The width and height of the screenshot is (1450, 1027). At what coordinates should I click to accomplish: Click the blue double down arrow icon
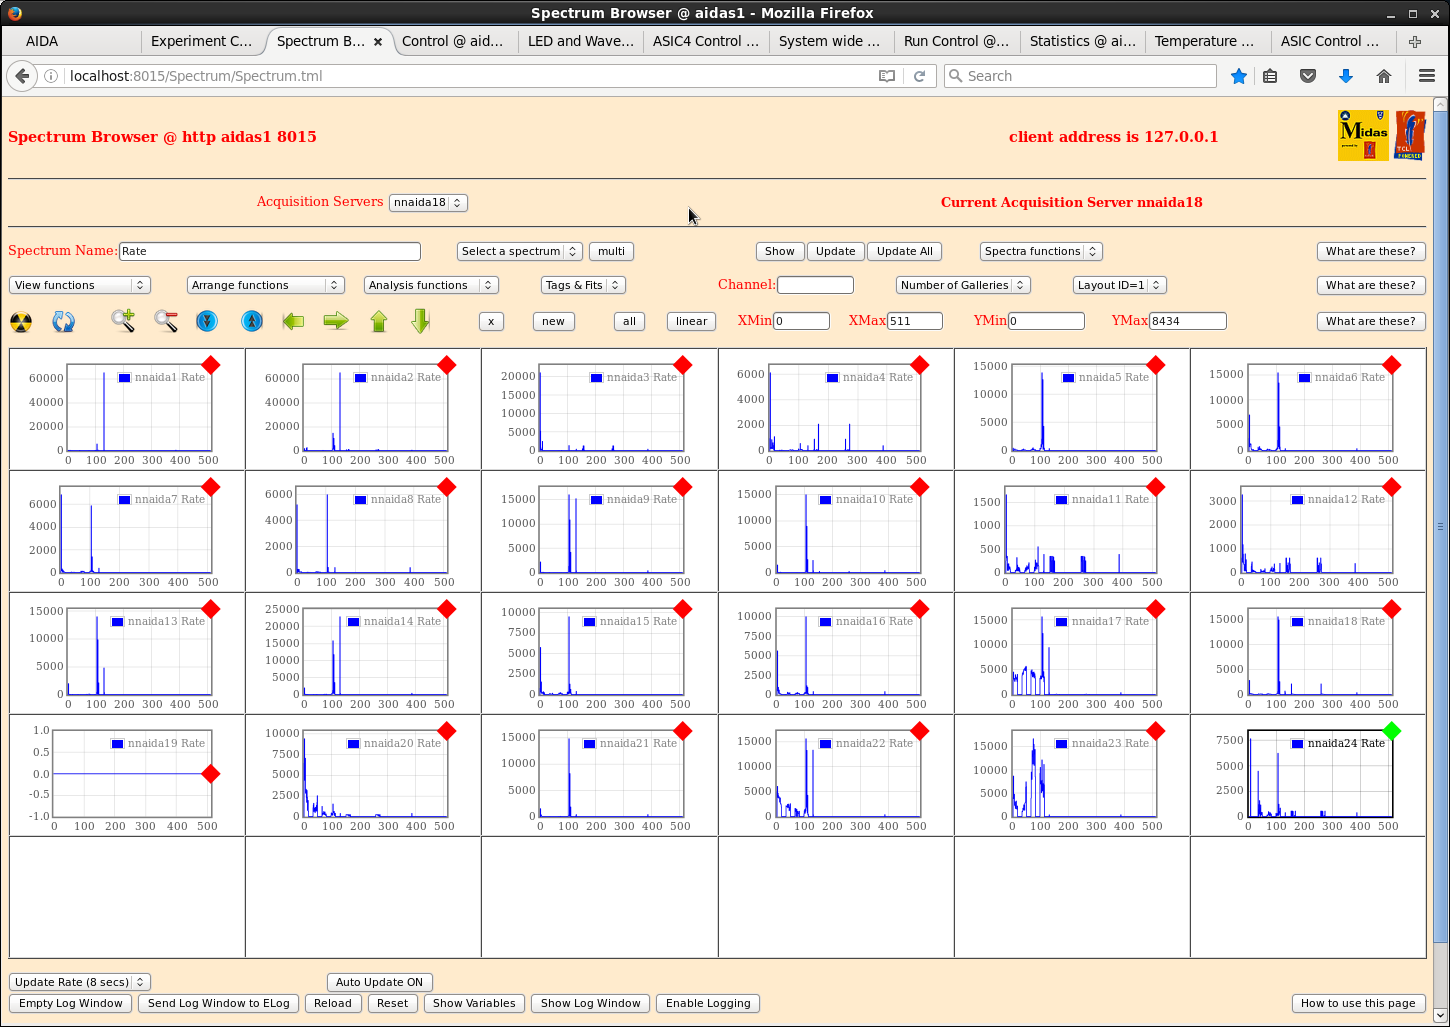click(x=207, y=321)
